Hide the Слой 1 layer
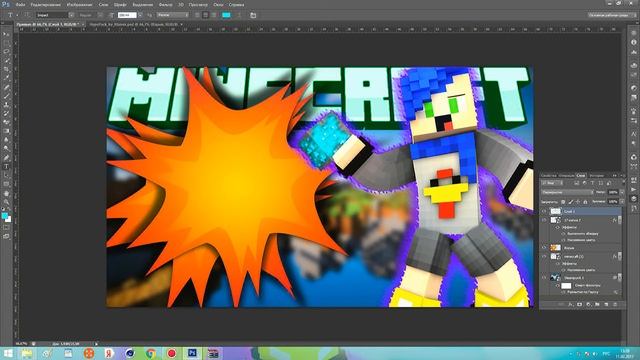 point(544,211)
